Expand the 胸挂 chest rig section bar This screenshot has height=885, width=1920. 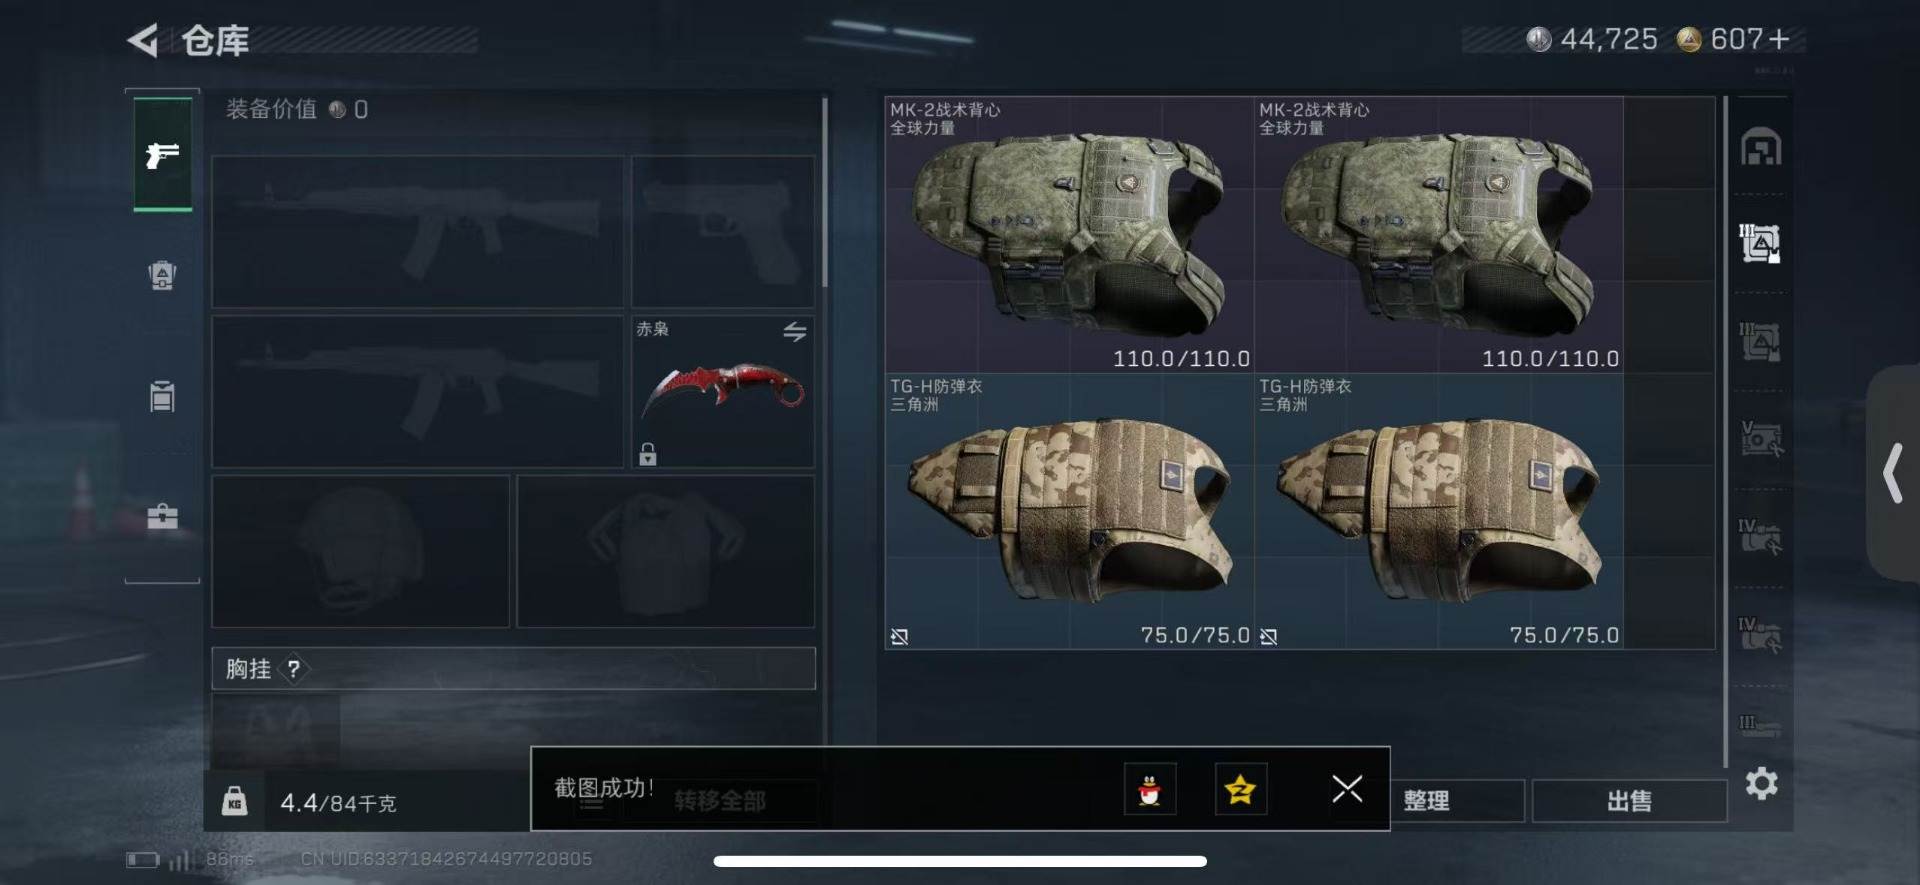click(513, 668)
